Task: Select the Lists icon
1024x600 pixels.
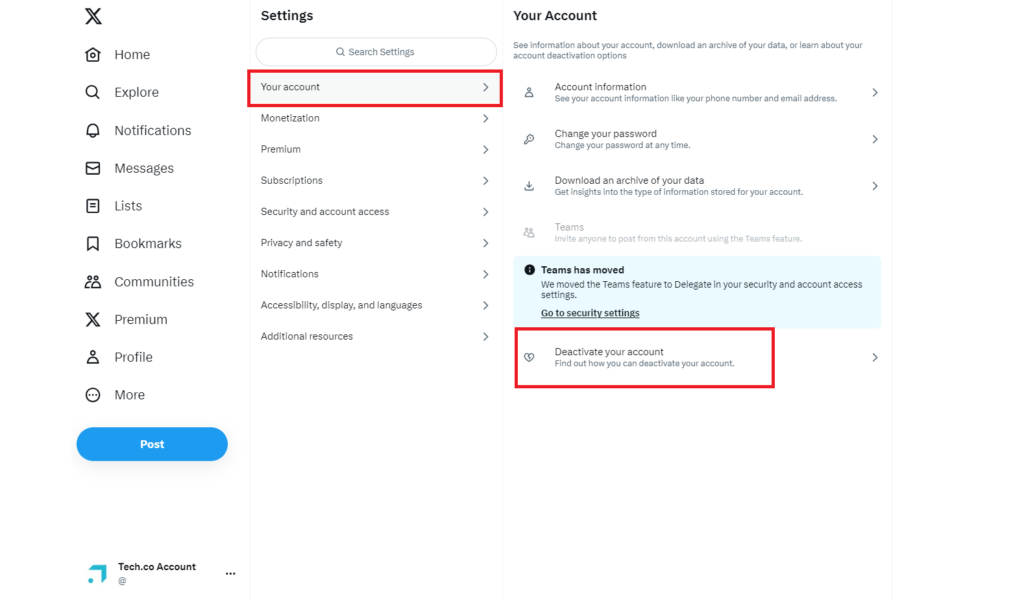Action: tap(93, 205)
